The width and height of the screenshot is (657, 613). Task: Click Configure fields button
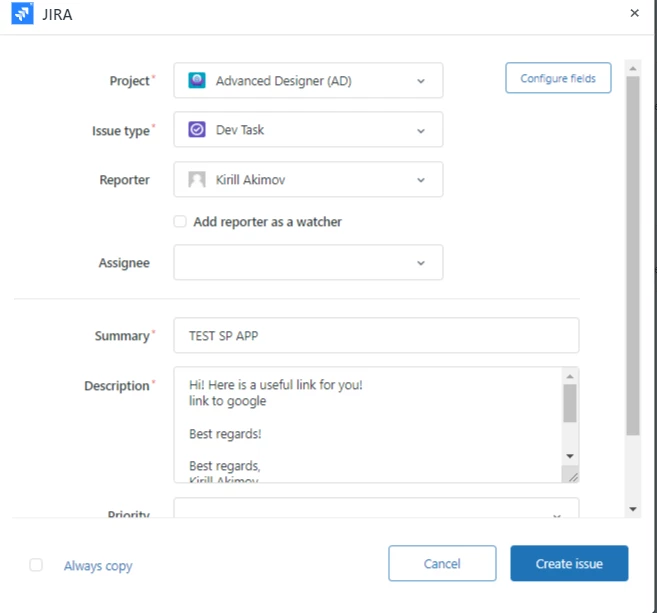[558, 78]
